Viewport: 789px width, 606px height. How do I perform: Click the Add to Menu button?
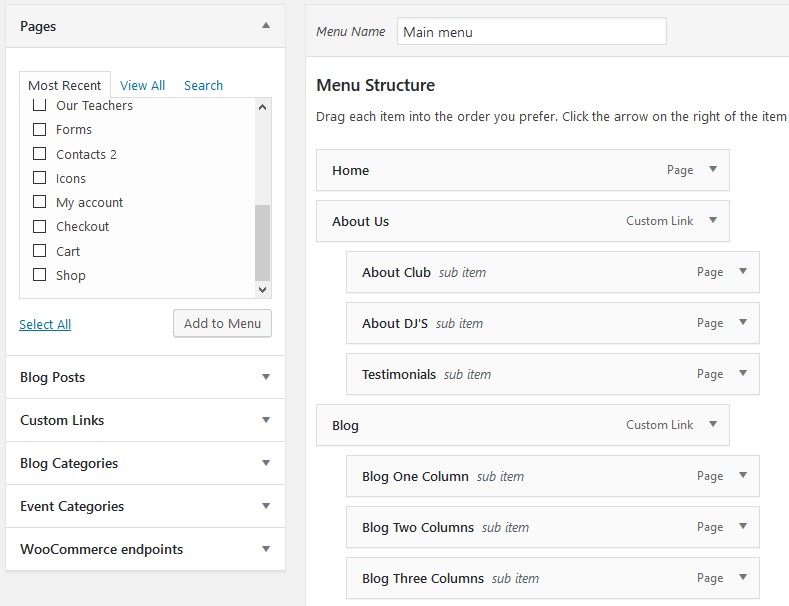(x=222, y=324)
